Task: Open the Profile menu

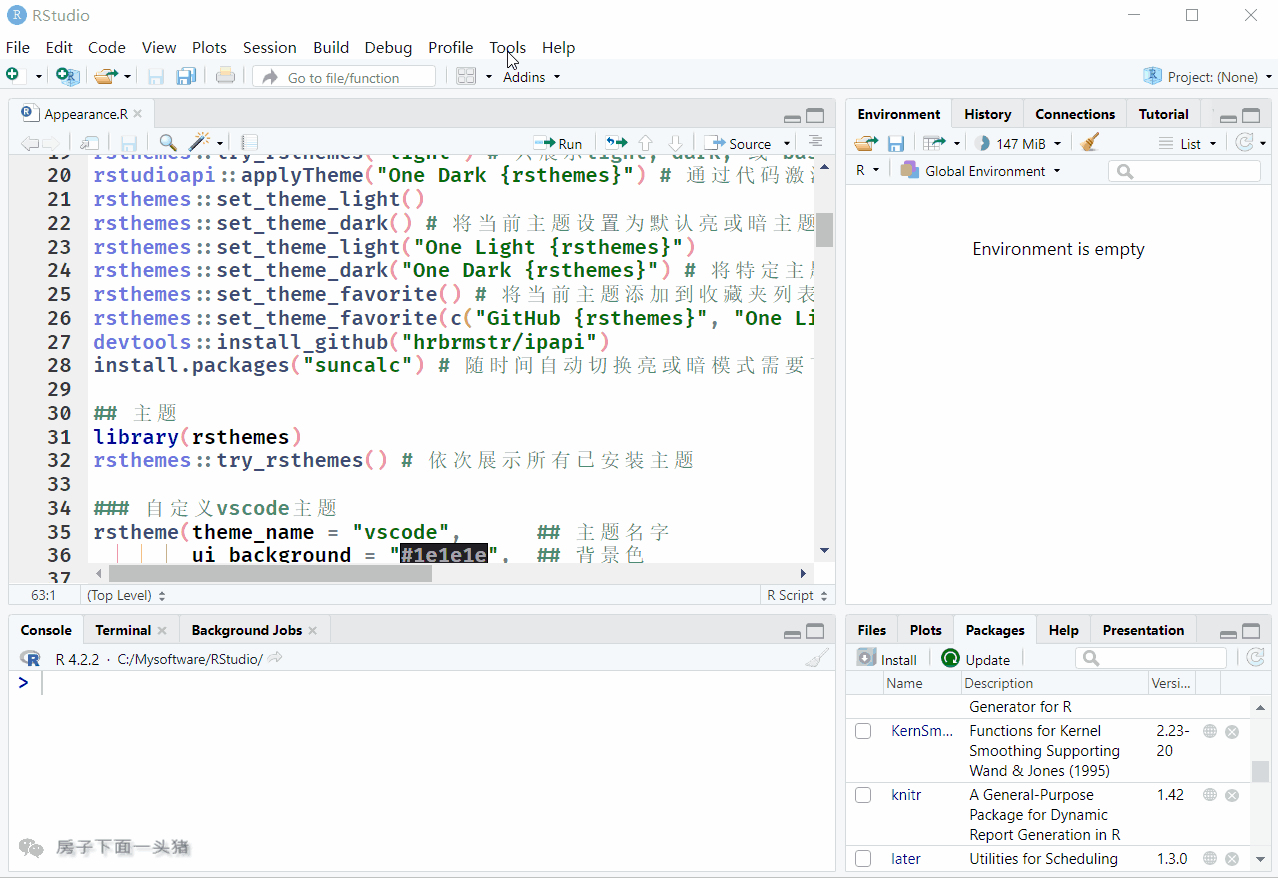Action: pyautogui.click(x=450, y=47)
